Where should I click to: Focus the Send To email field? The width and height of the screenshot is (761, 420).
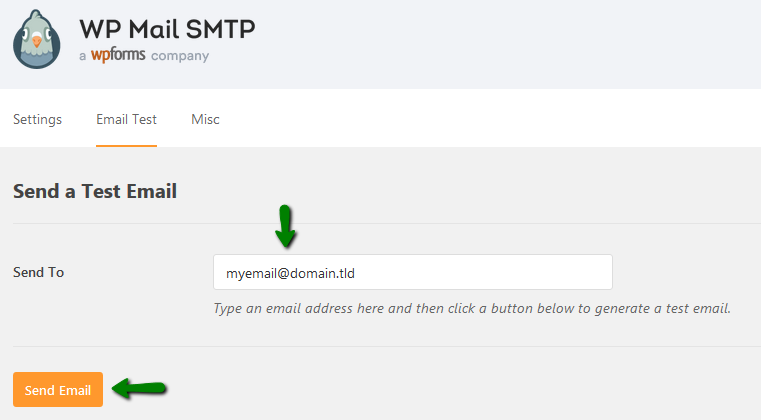tap(413, 272)
